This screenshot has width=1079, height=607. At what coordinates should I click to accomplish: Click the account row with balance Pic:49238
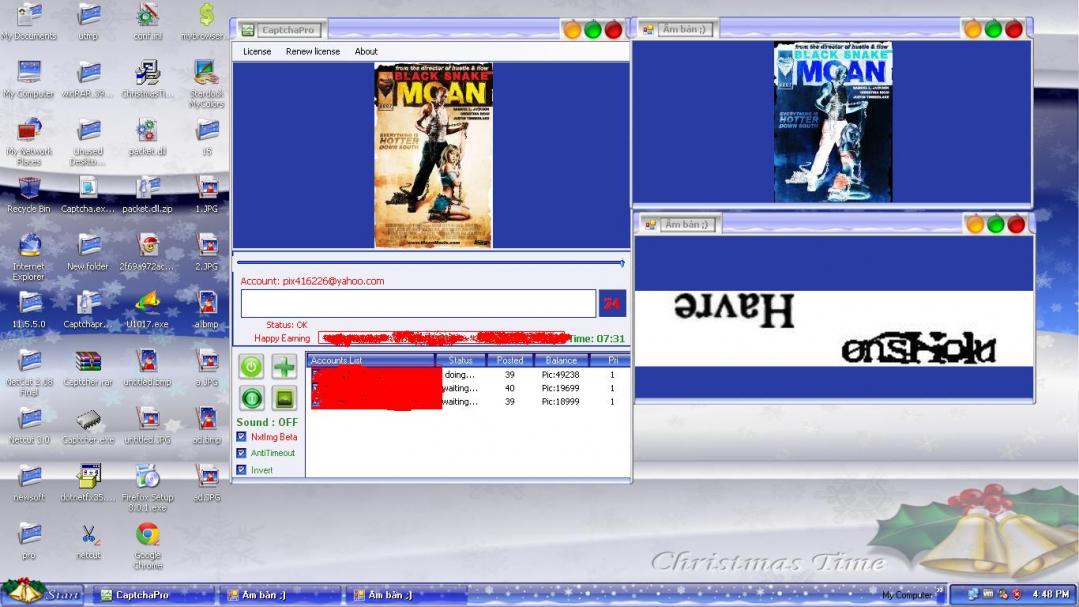468,375
